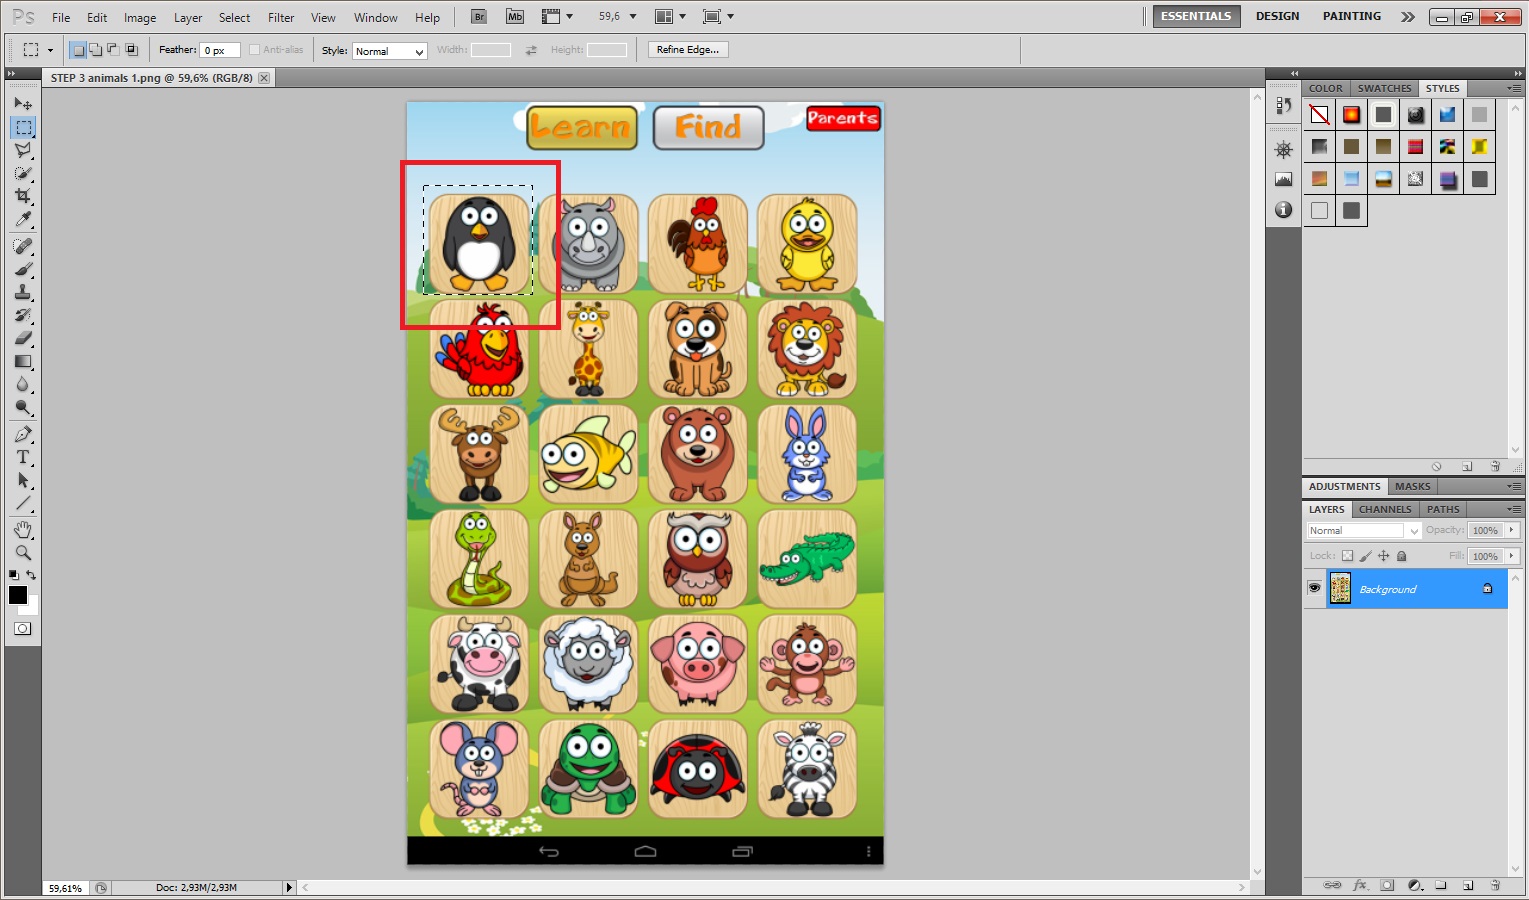Select the Type tool
1529x900 pixels.
point(23,457)
